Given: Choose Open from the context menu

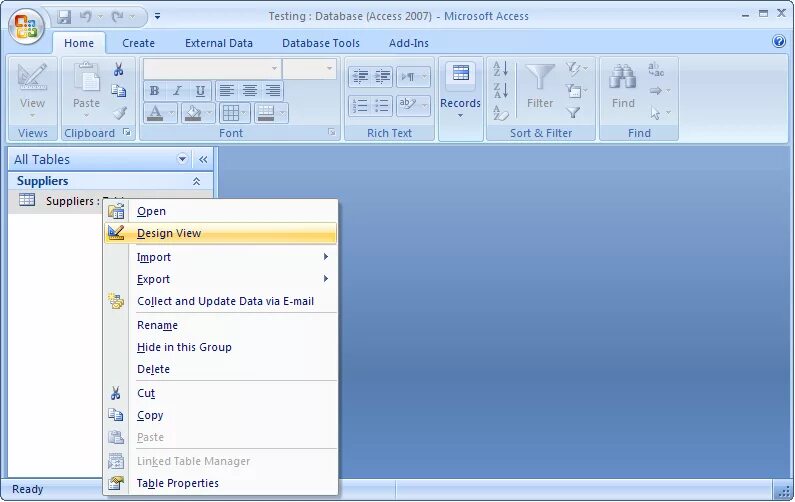Looking at the screenshot, I should click(x=221, y=211).
